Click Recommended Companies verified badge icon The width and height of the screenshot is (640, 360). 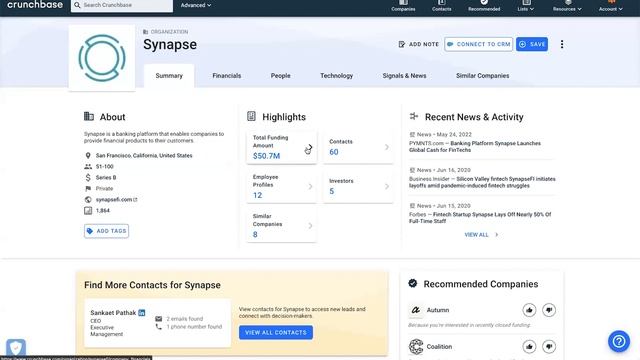[x=413, y=283]
